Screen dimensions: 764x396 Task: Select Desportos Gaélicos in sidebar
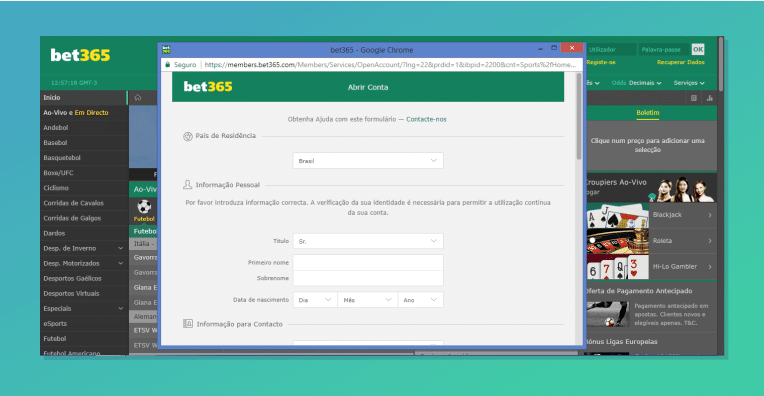pos(84,279)
